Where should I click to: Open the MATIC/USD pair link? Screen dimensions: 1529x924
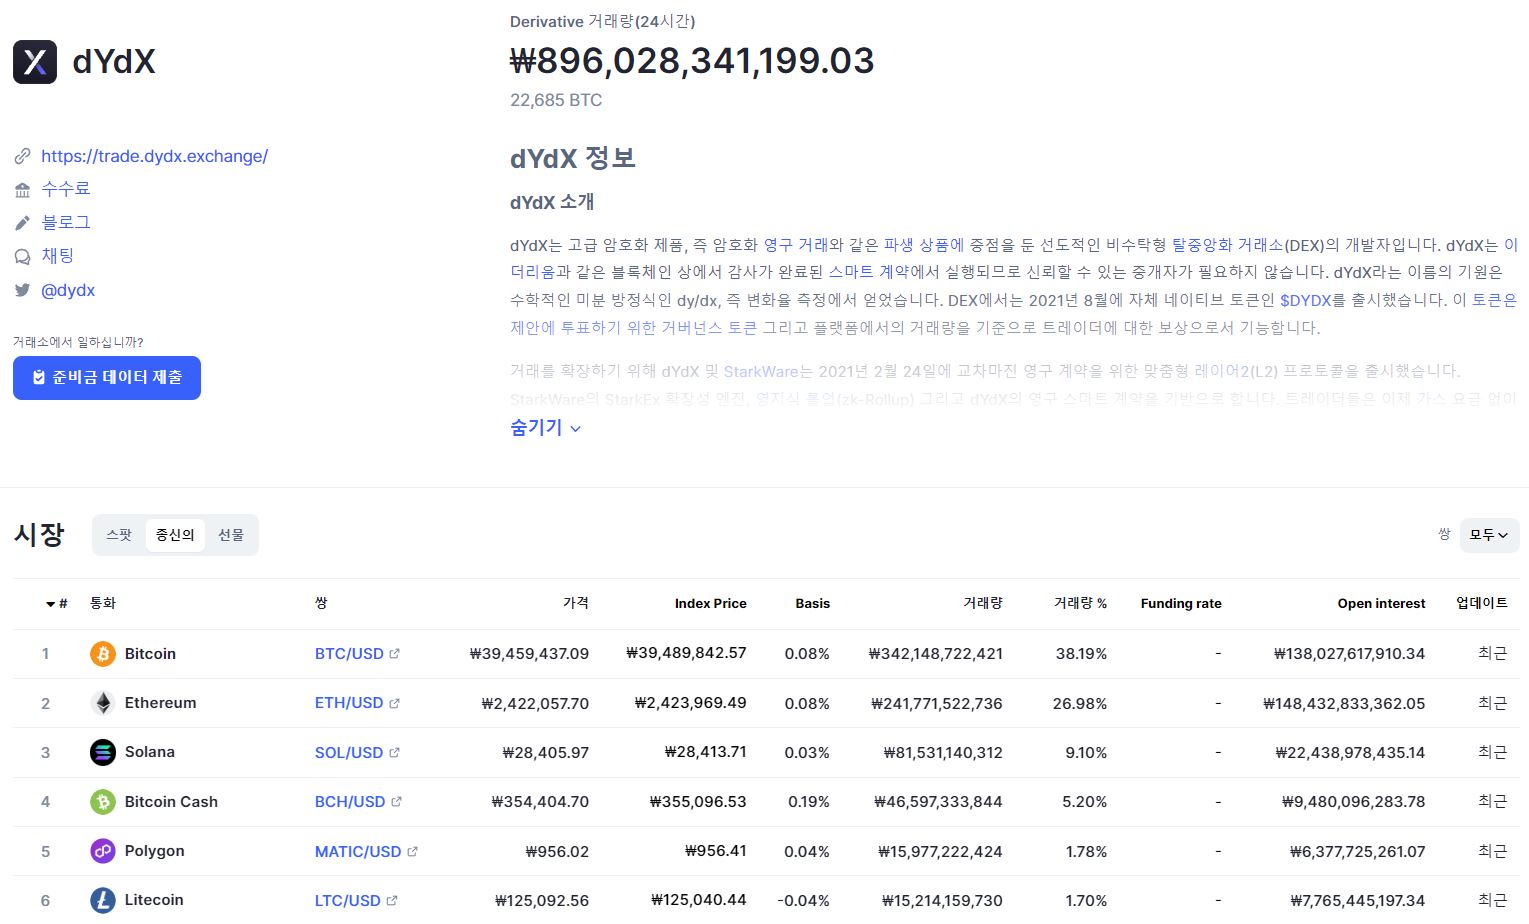(x=358, y=851)
